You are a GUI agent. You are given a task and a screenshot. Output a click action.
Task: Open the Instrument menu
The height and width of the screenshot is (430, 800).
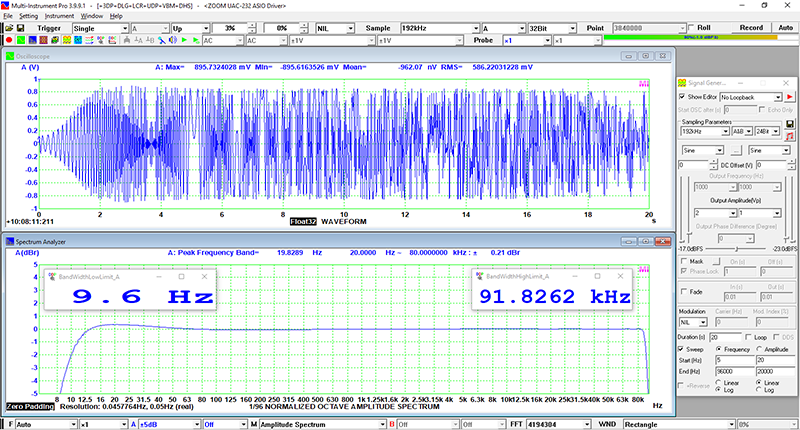pyautogui.click(x=61, y=17)
